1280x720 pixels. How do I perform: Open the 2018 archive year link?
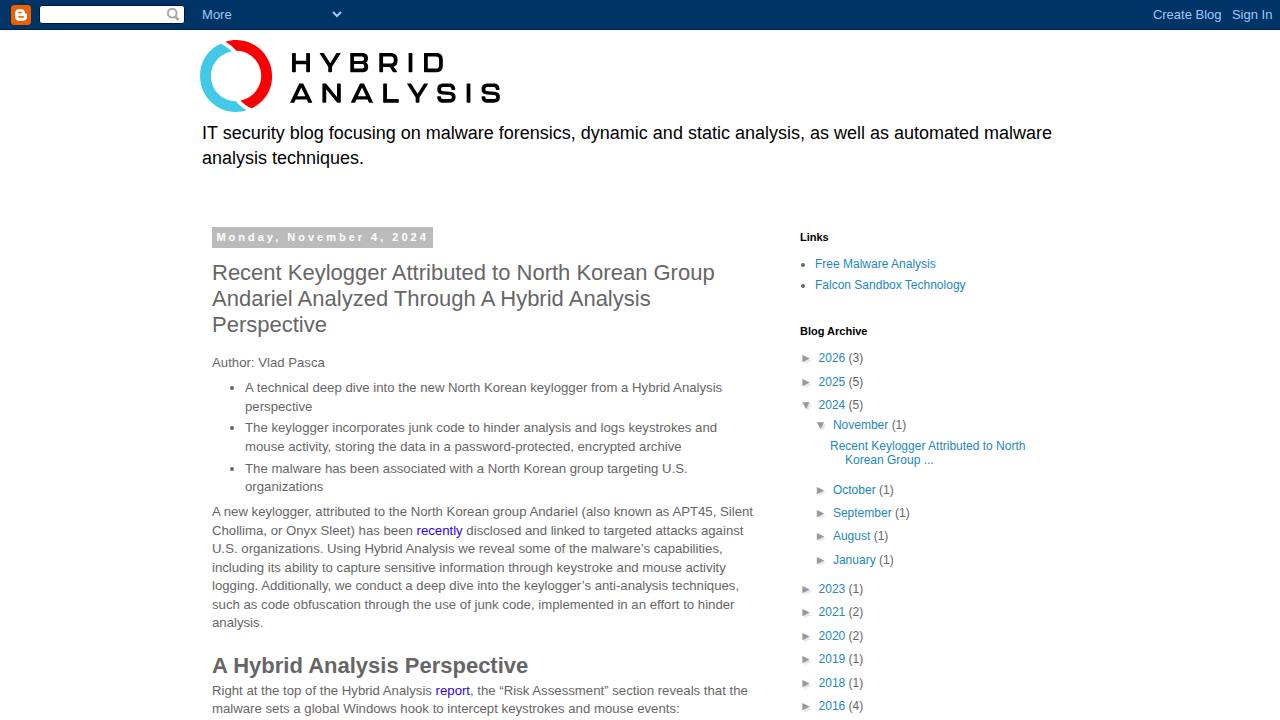[x=832, y=683]
